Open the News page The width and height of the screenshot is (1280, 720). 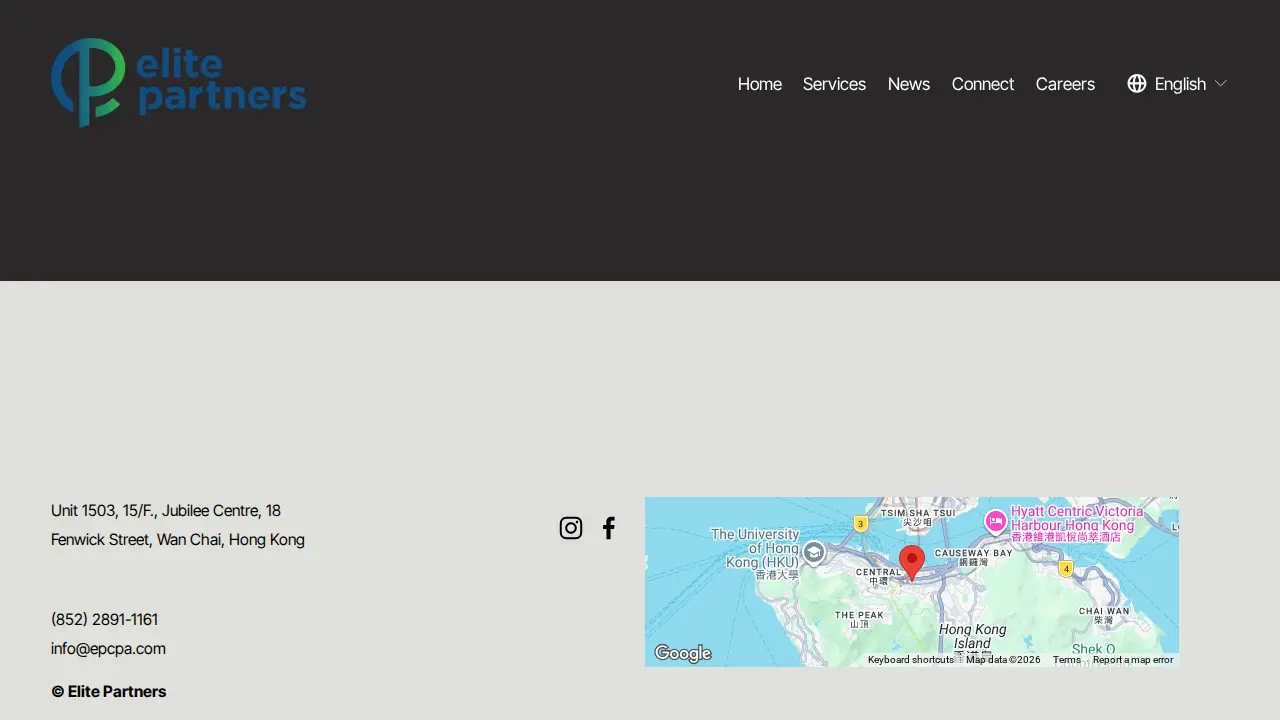point(909,84)
